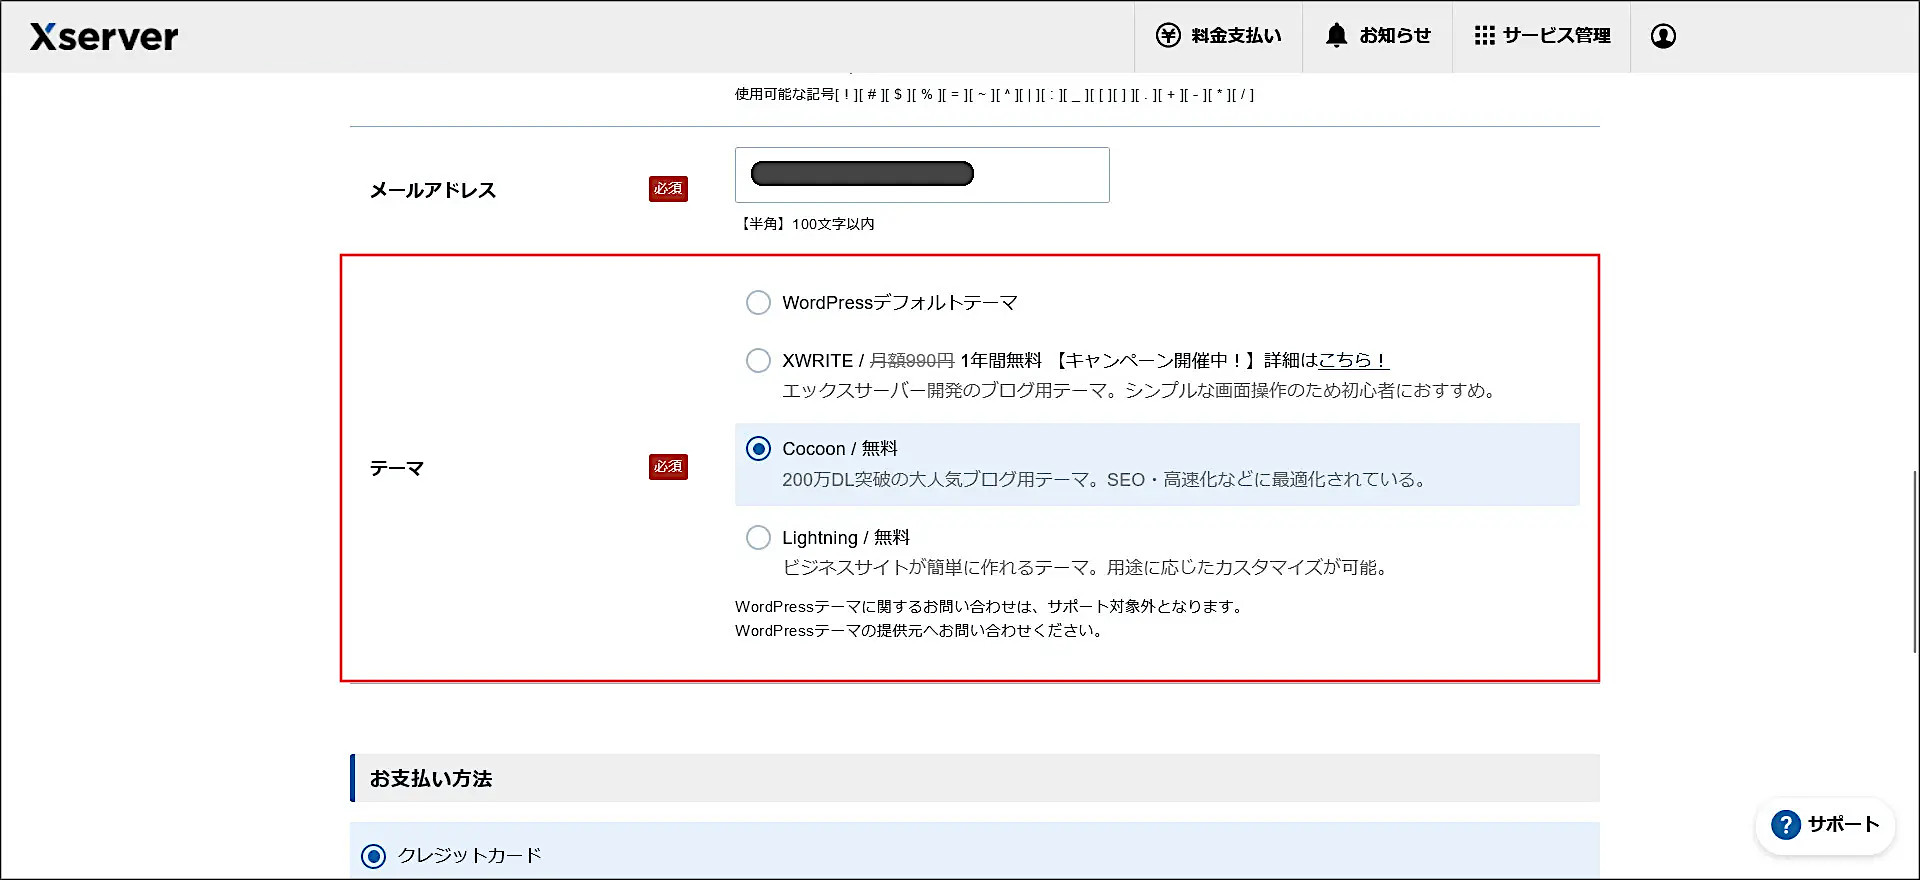Click the Lightning description ビジネスサイト text

1087,568
